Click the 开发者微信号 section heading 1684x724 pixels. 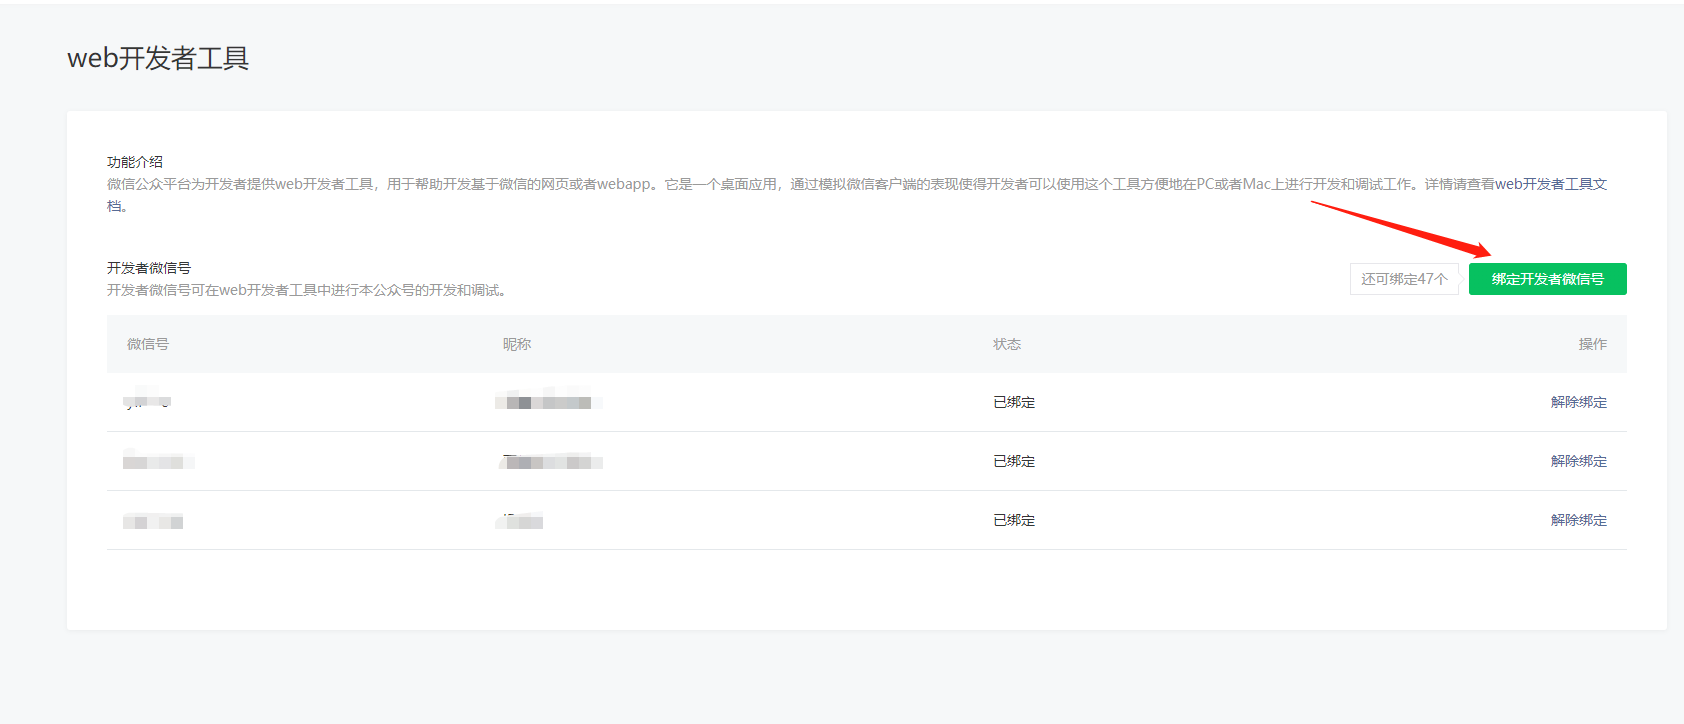coord(149,268)
